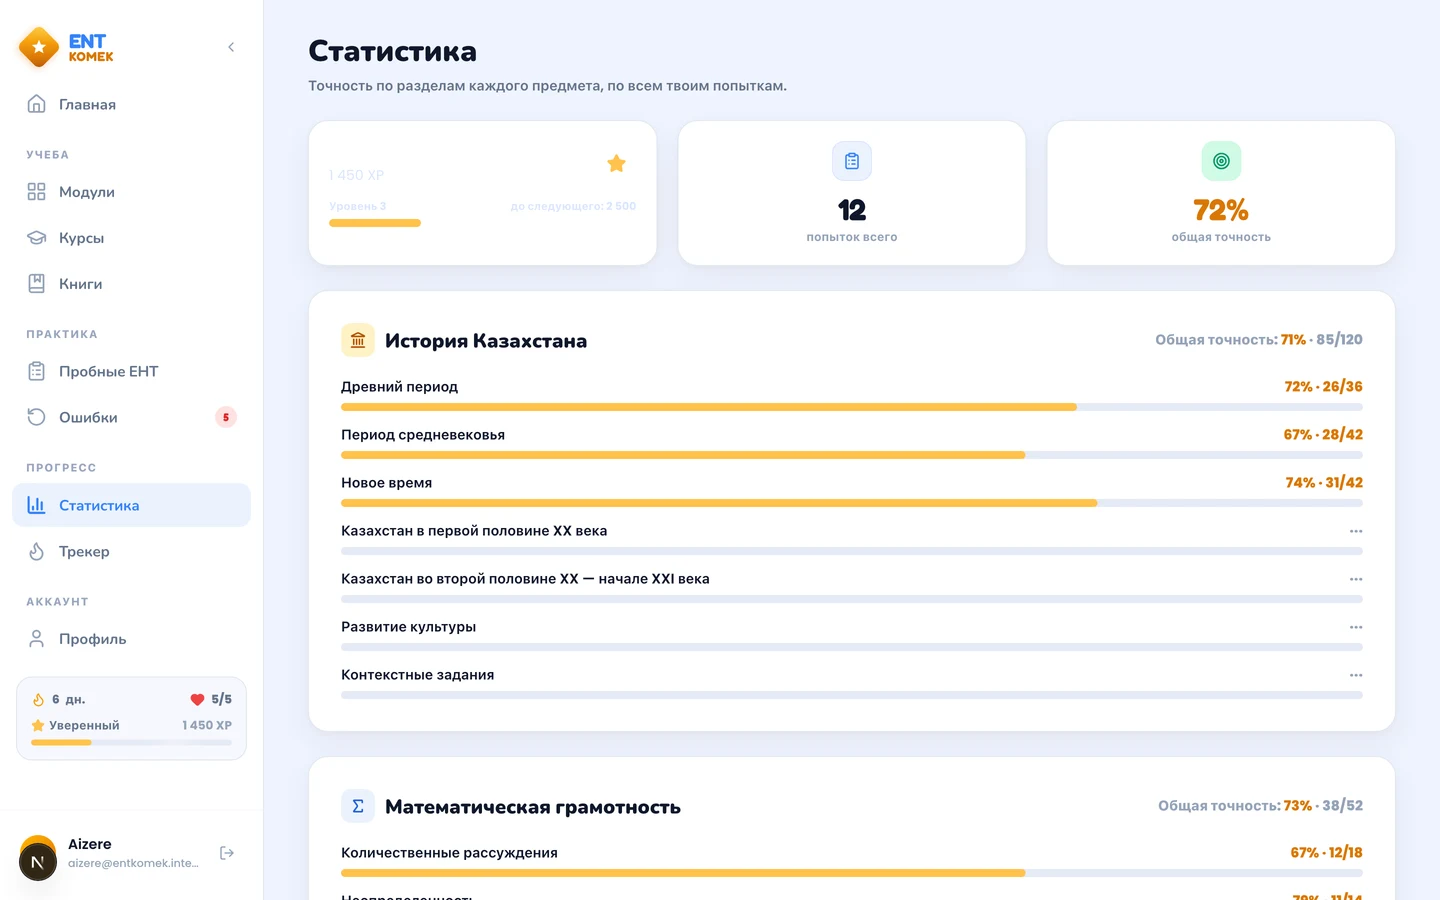Click the ellipsis for Контекстные задания
The height and width of the screenshot is (900, 1440).
pos(1356,675)
